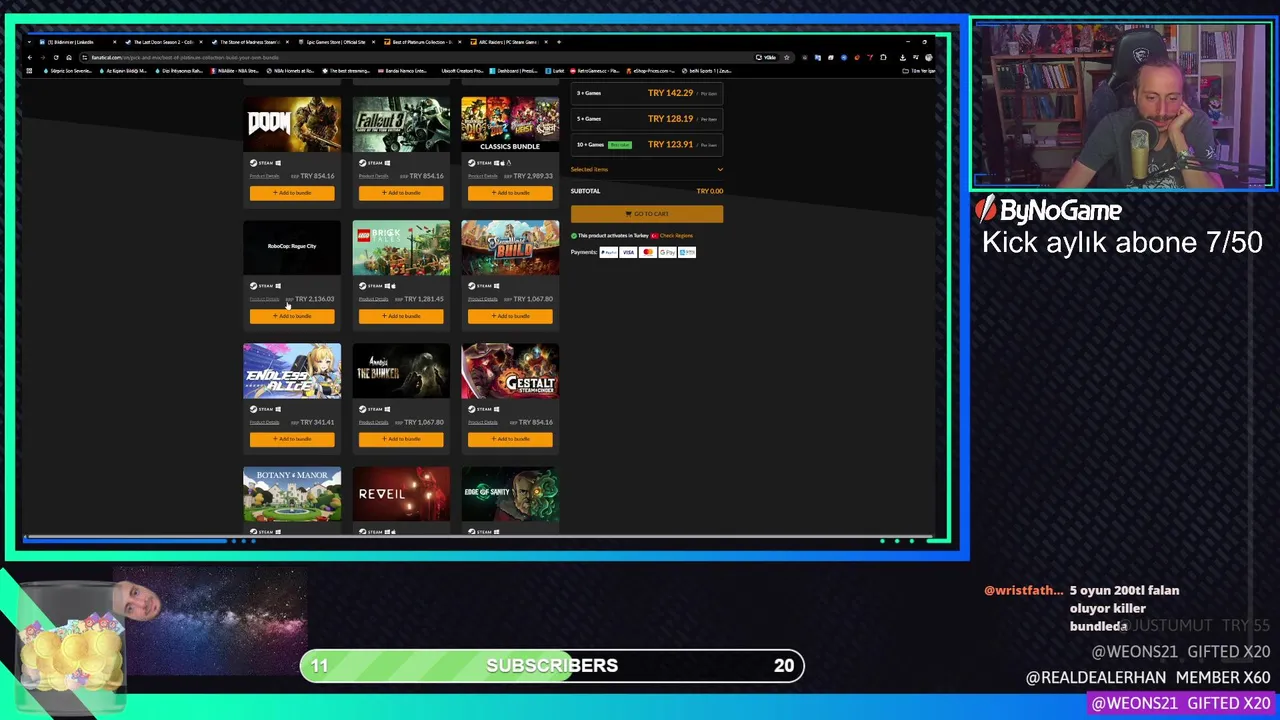Open Product Details link for DOOM
Image resolution: width=1280 pixels, height=720 pixels.
(x=264, y=176)
